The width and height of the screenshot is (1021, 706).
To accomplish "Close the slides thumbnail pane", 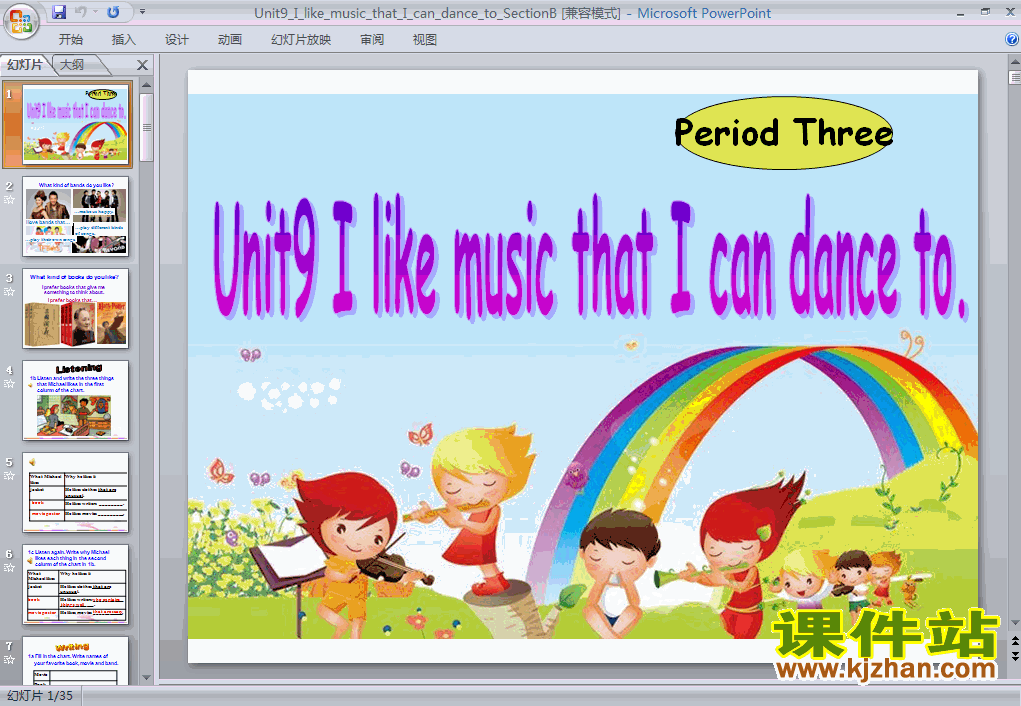I will point(143,64).
